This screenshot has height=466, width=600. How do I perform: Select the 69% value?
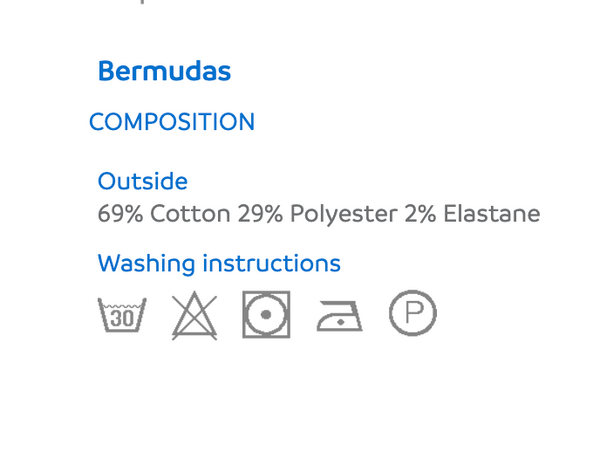(x=121, y=213)
